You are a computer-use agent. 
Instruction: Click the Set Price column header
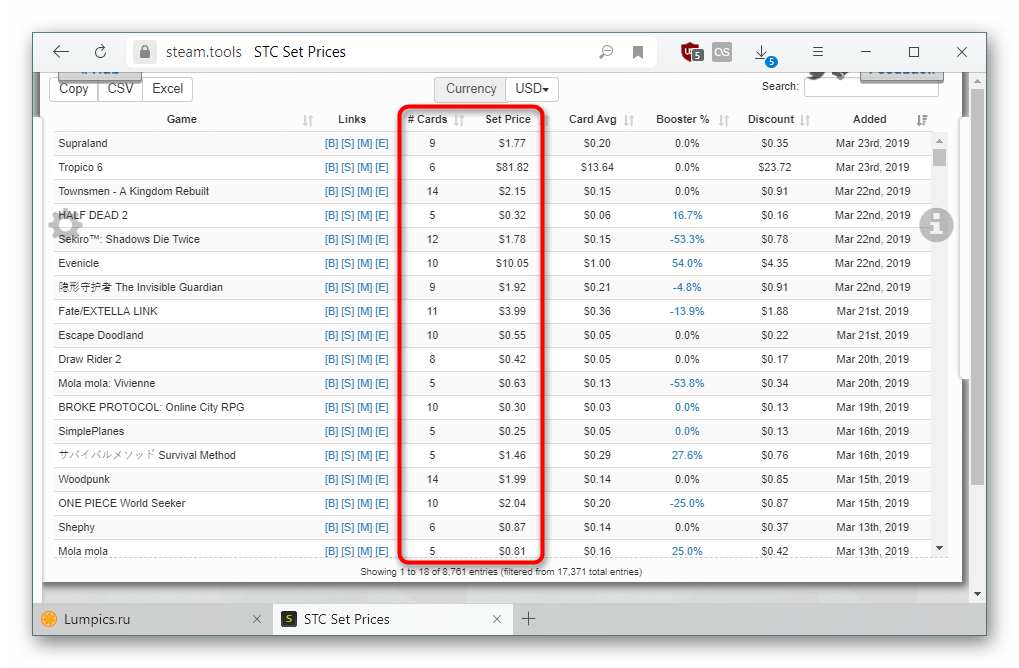click(508, 120)
